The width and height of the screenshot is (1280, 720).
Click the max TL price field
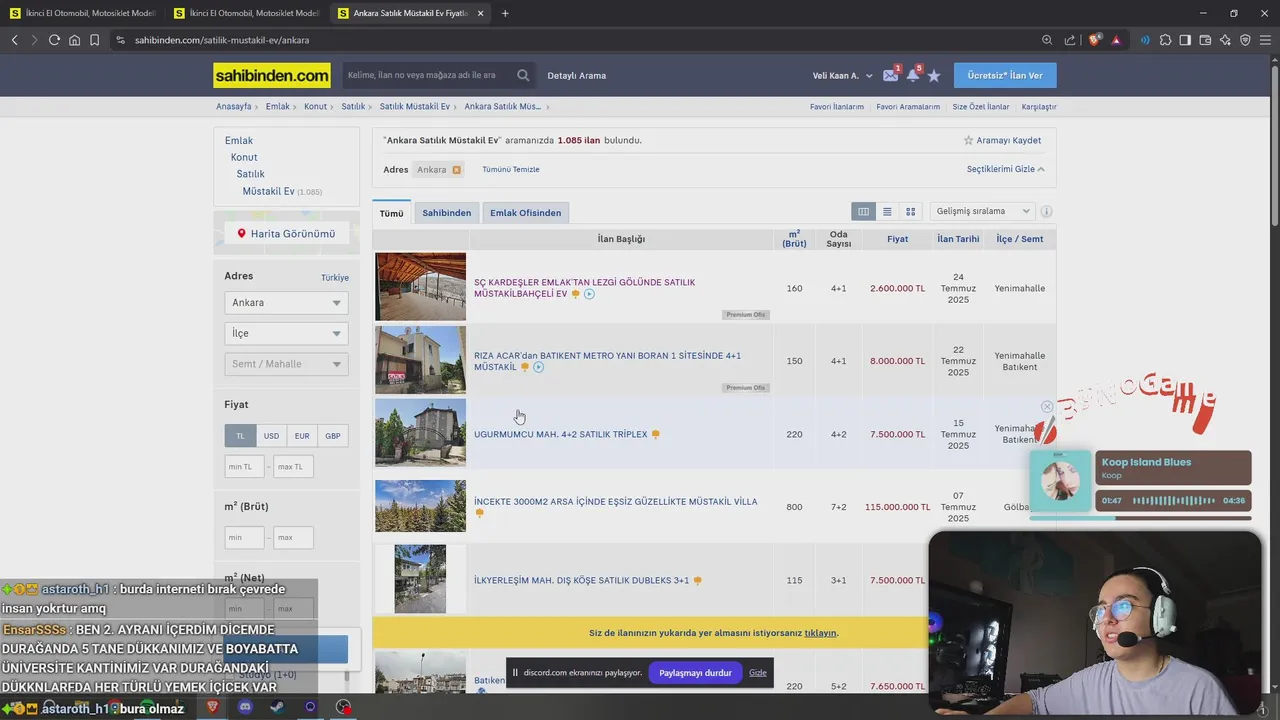click(x=293, y=467)
